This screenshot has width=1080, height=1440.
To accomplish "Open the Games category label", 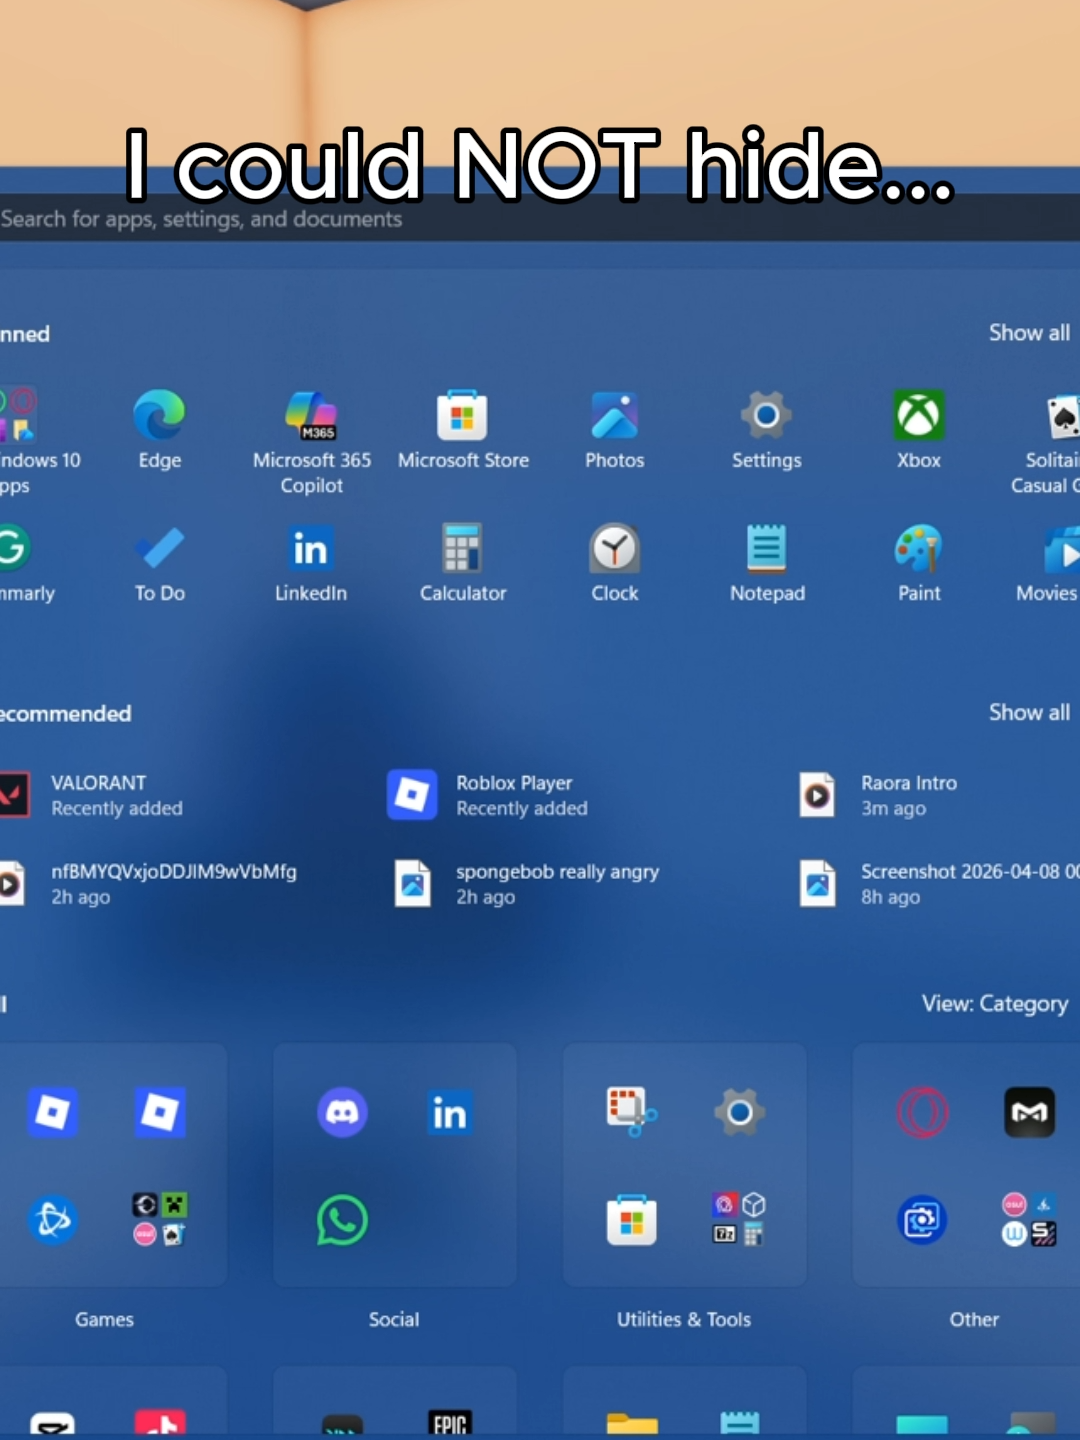I will tap(104, 1320).
